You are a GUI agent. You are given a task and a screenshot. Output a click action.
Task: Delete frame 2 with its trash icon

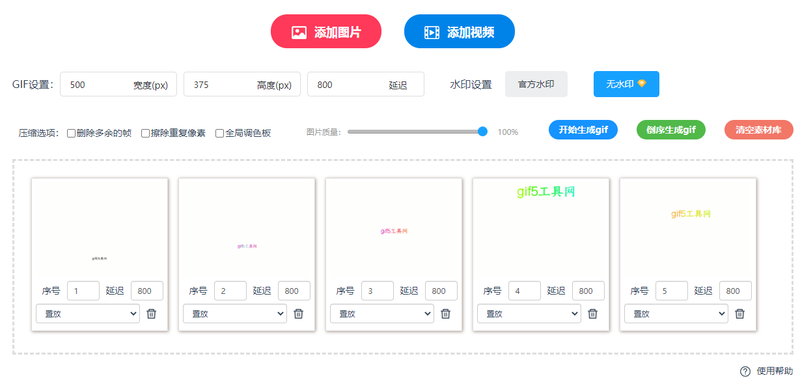point(298,314)
